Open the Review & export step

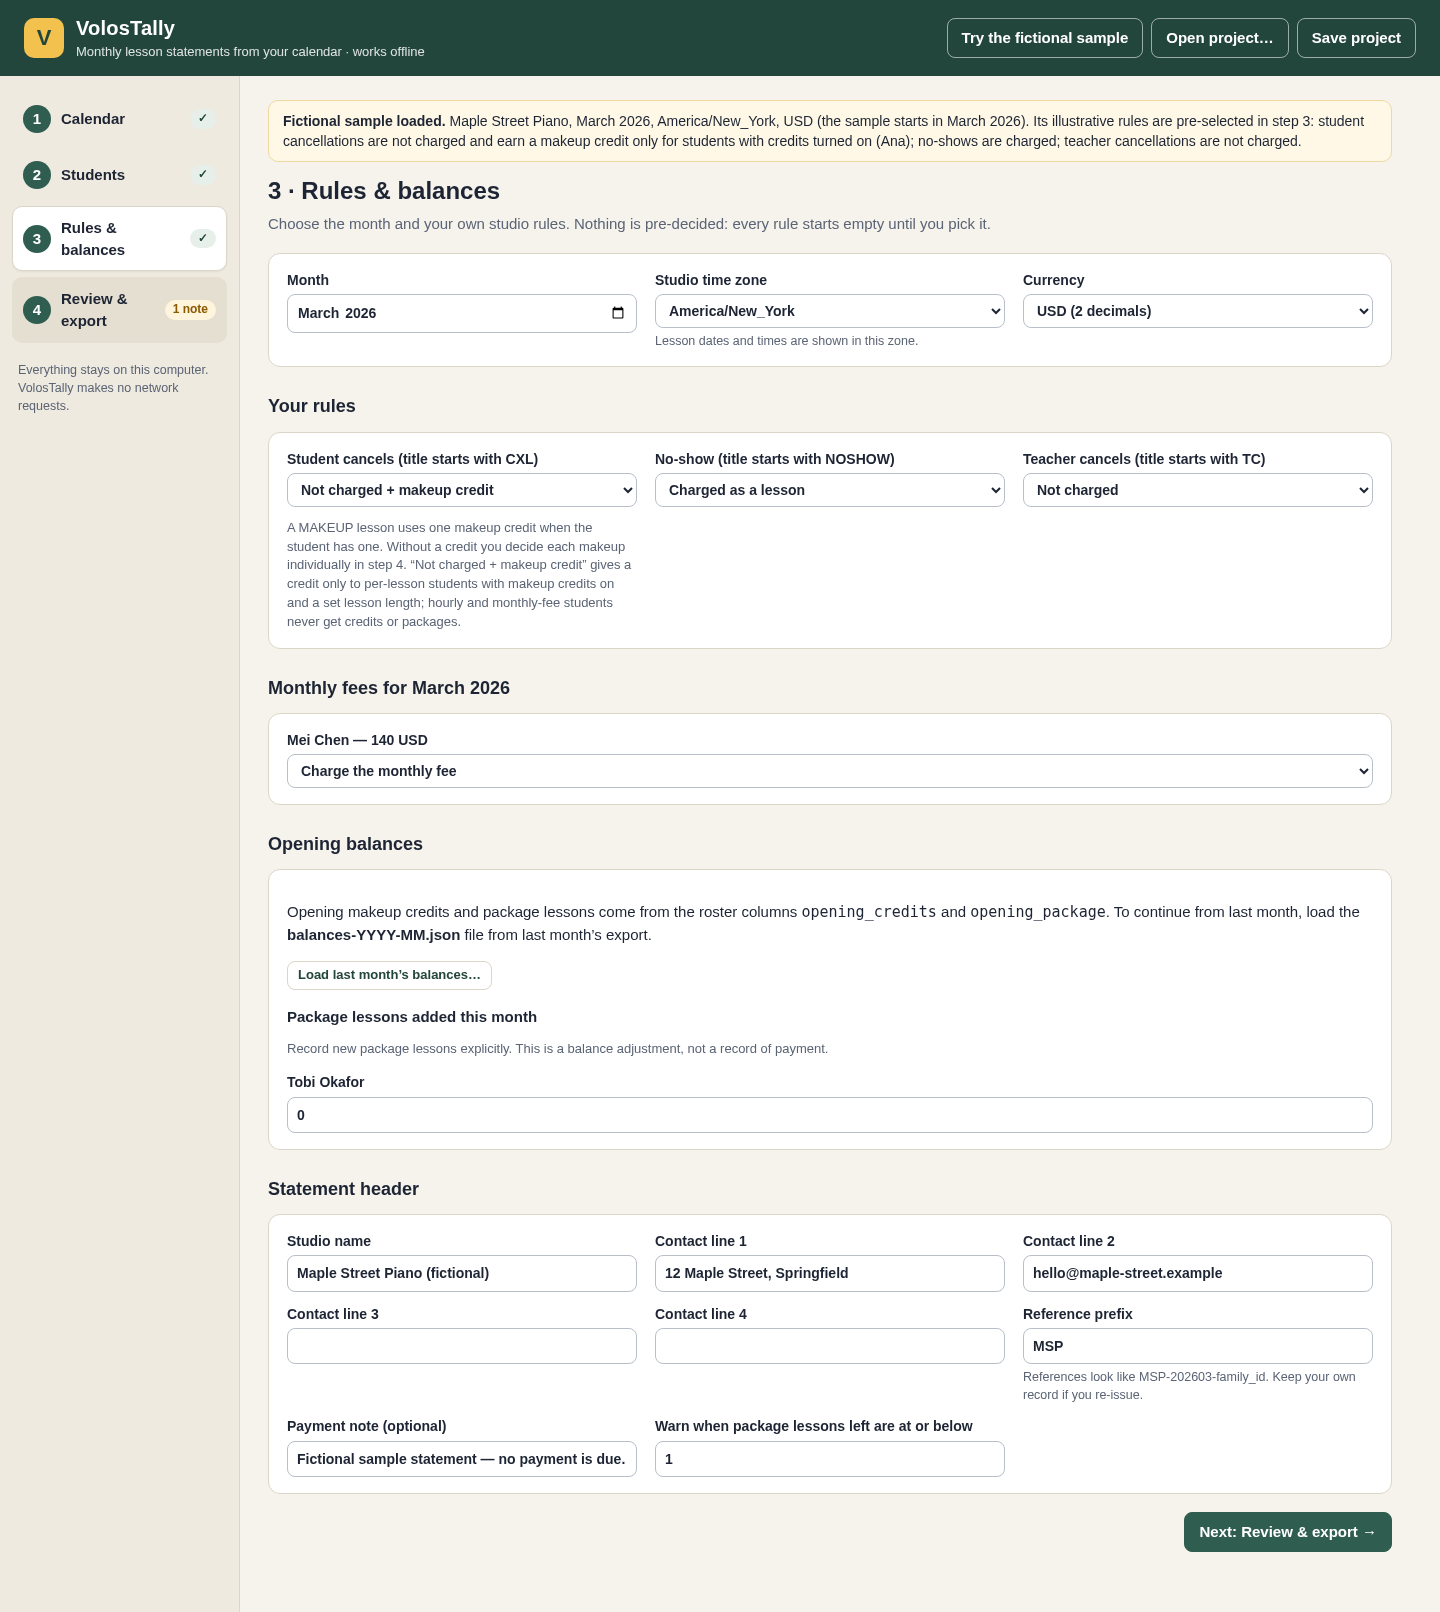(x=120, y=310)
